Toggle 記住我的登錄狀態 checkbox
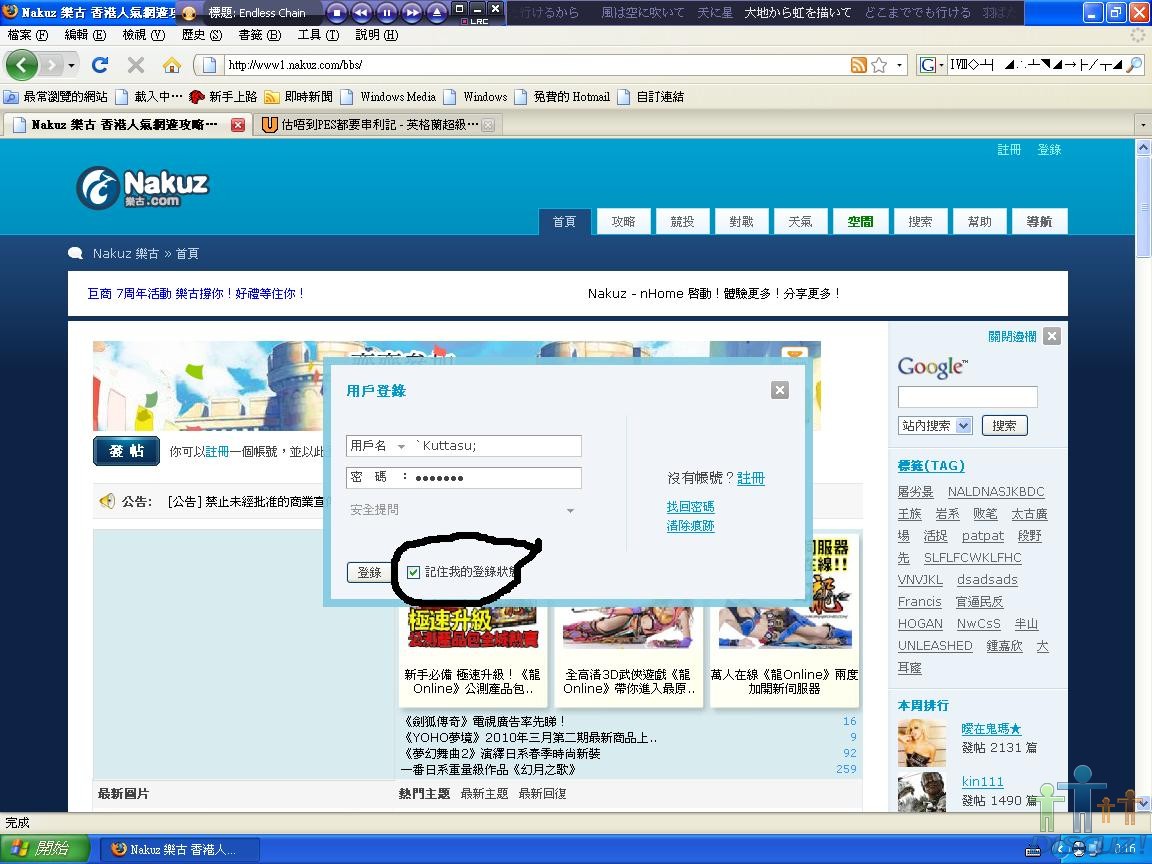 [414, 572]
